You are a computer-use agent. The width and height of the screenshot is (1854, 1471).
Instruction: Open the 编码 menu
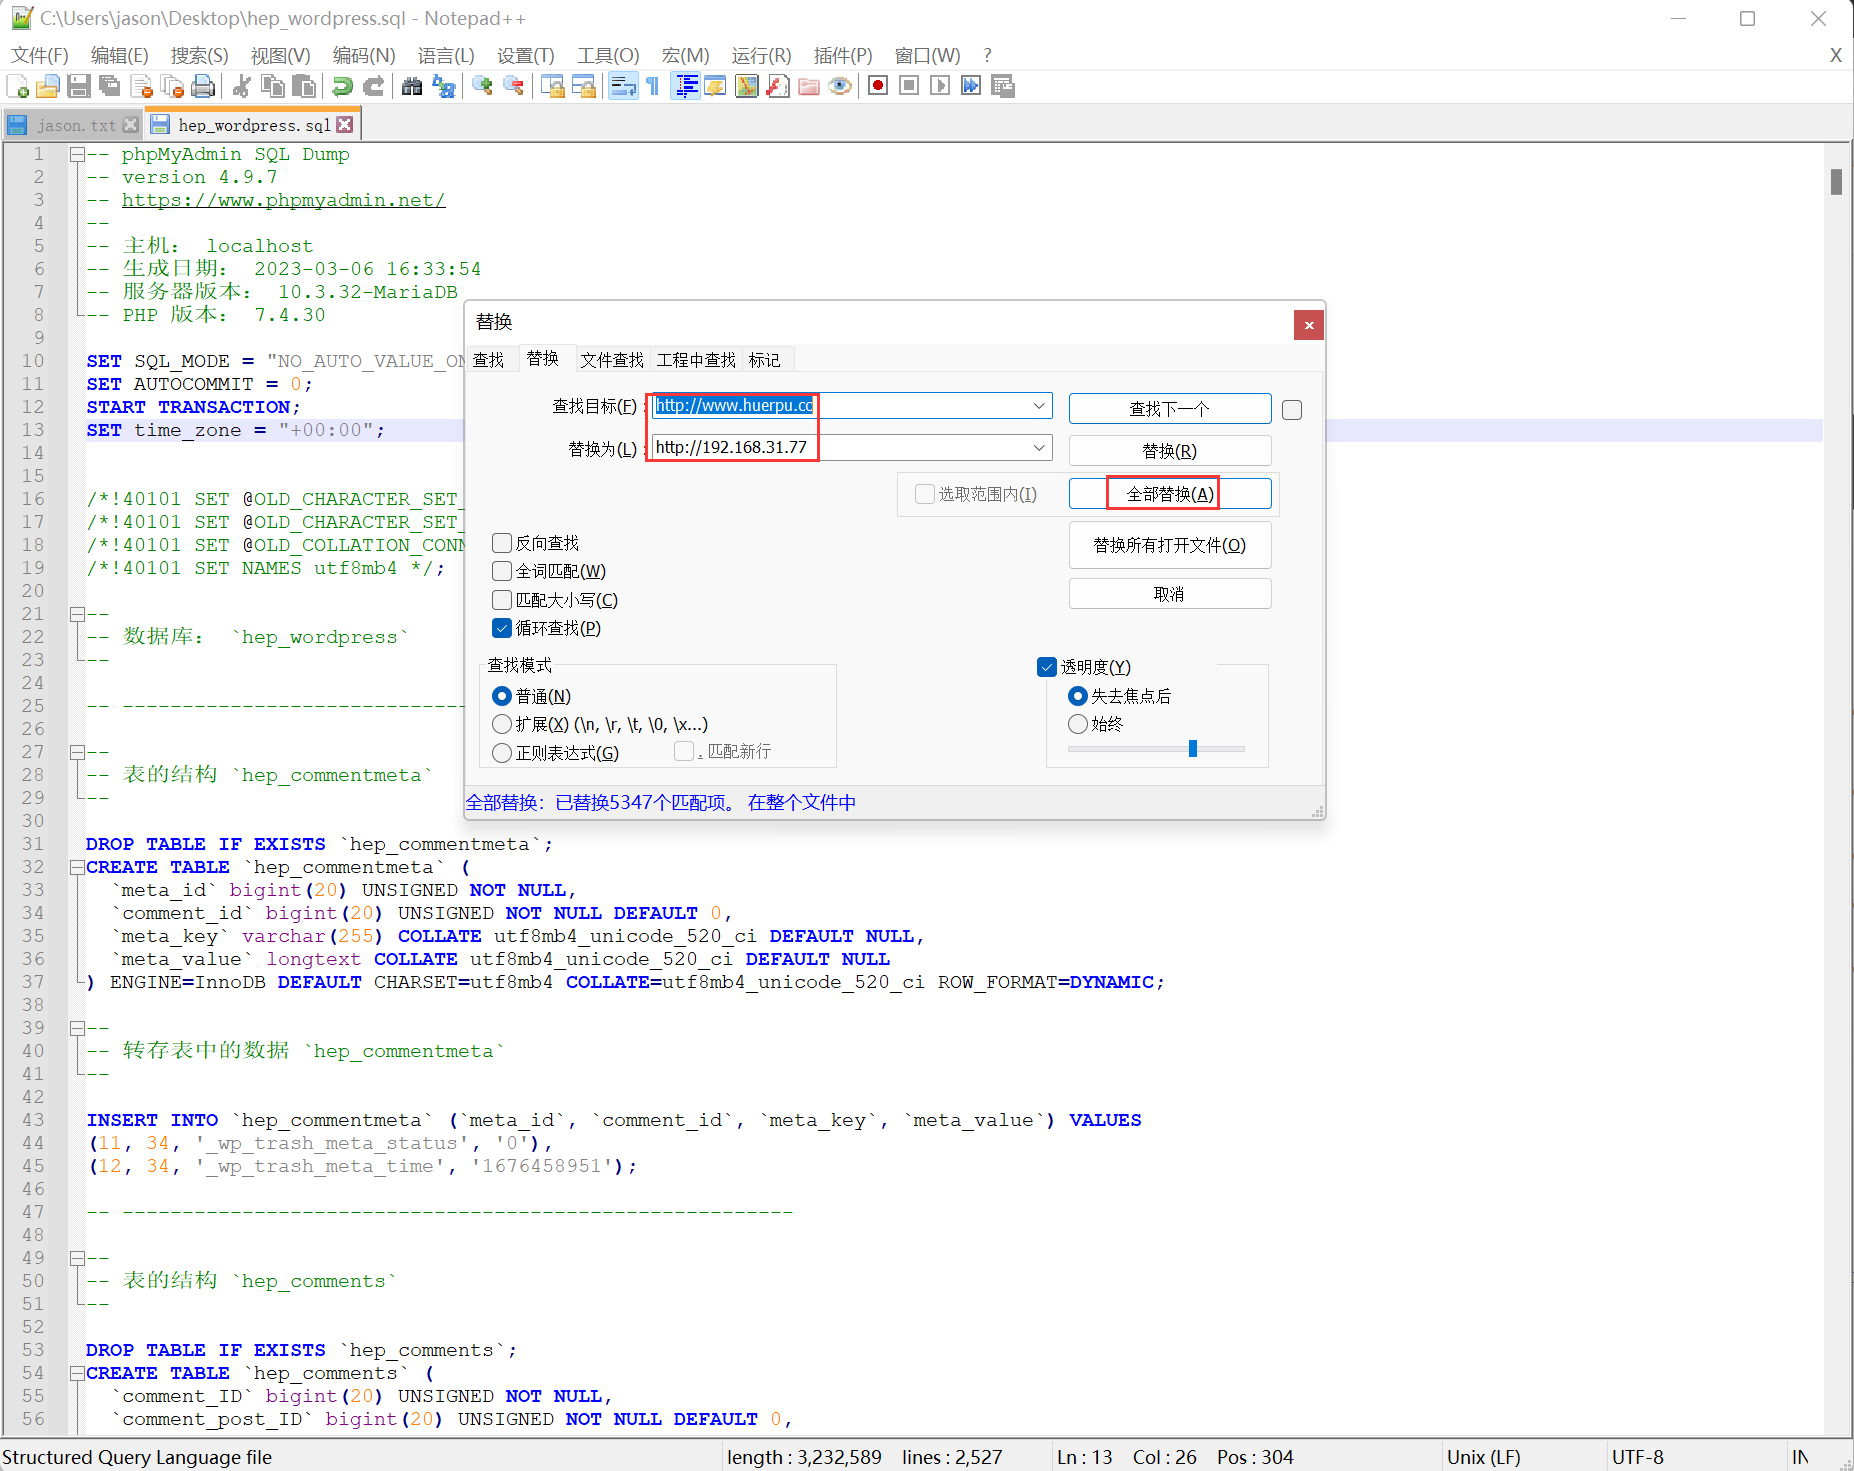[363, 56]
